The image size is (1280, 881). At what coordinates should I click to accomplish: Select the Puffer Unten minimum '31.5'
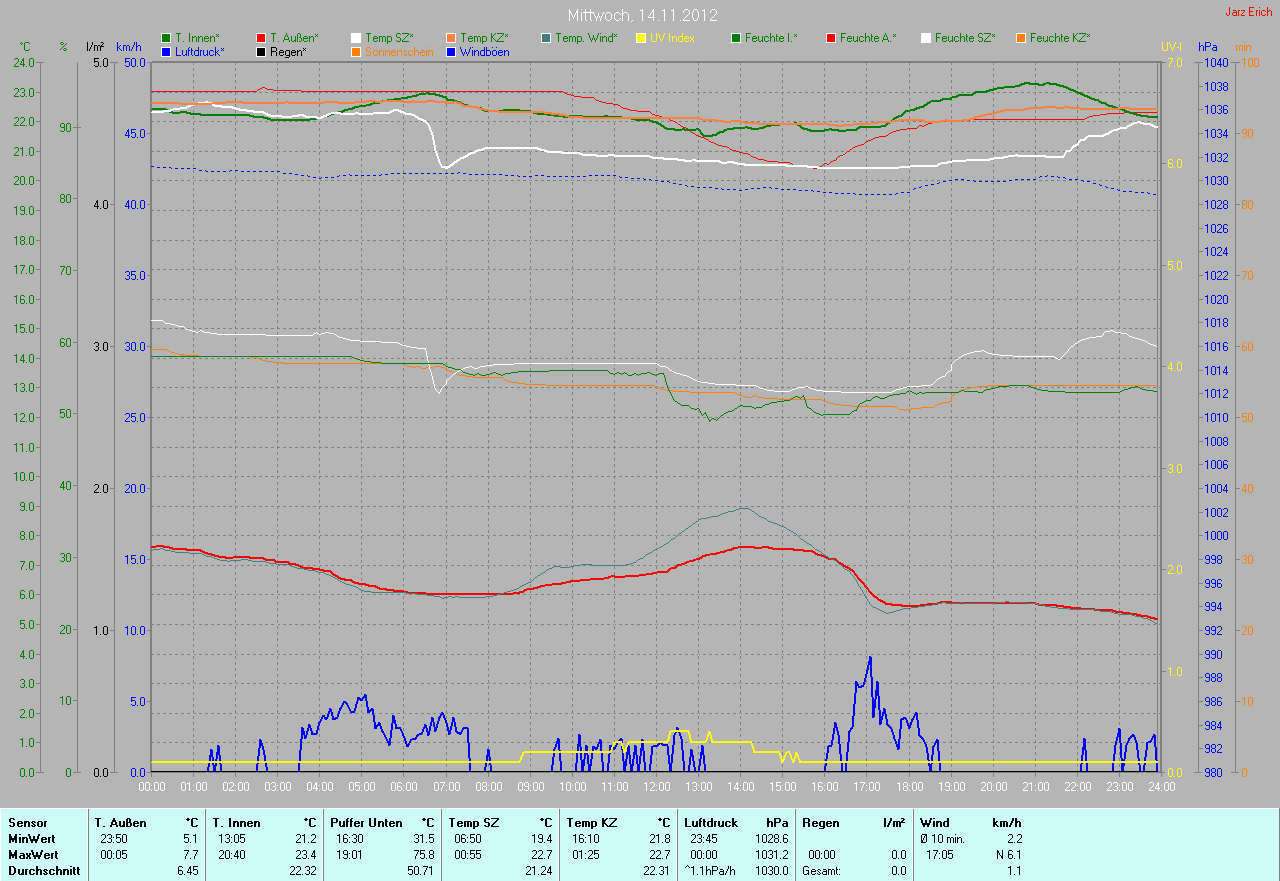(x=423, y=839)
